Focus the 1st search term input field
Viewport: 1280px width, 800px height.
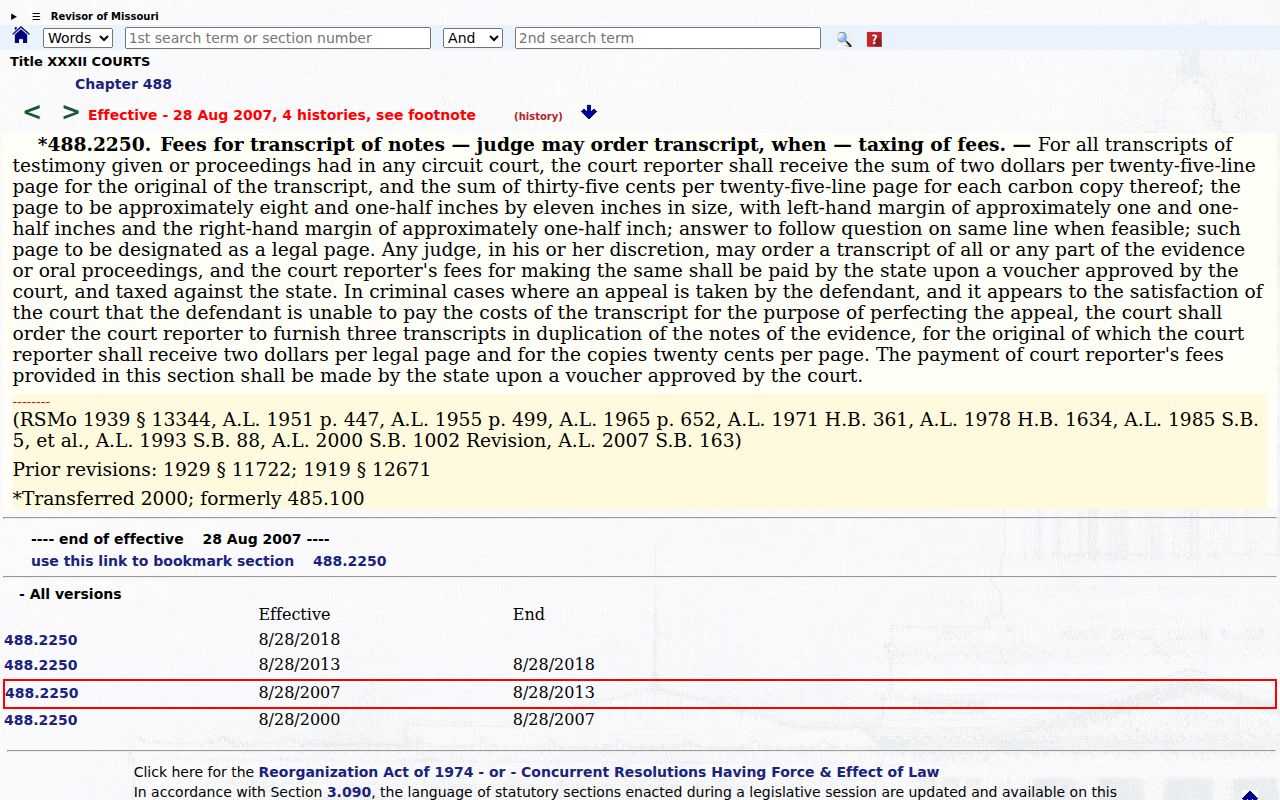pos(278,38)
